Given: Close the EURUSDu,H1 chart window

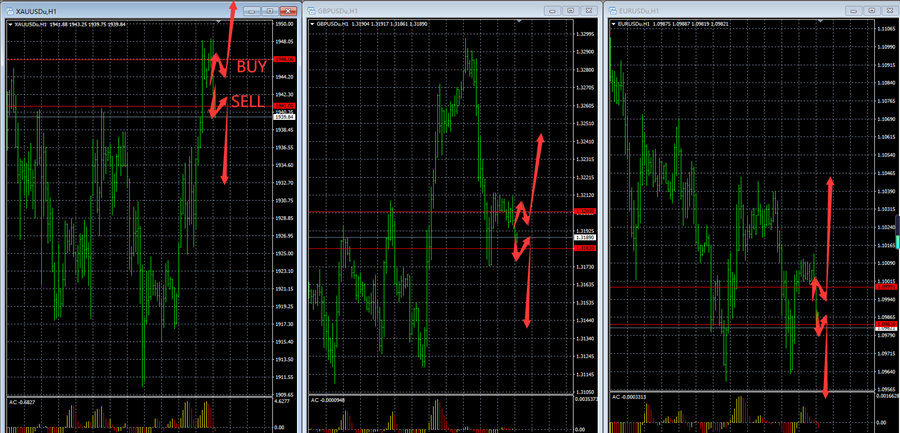Looking at the screenshot, I should (887, 10).
